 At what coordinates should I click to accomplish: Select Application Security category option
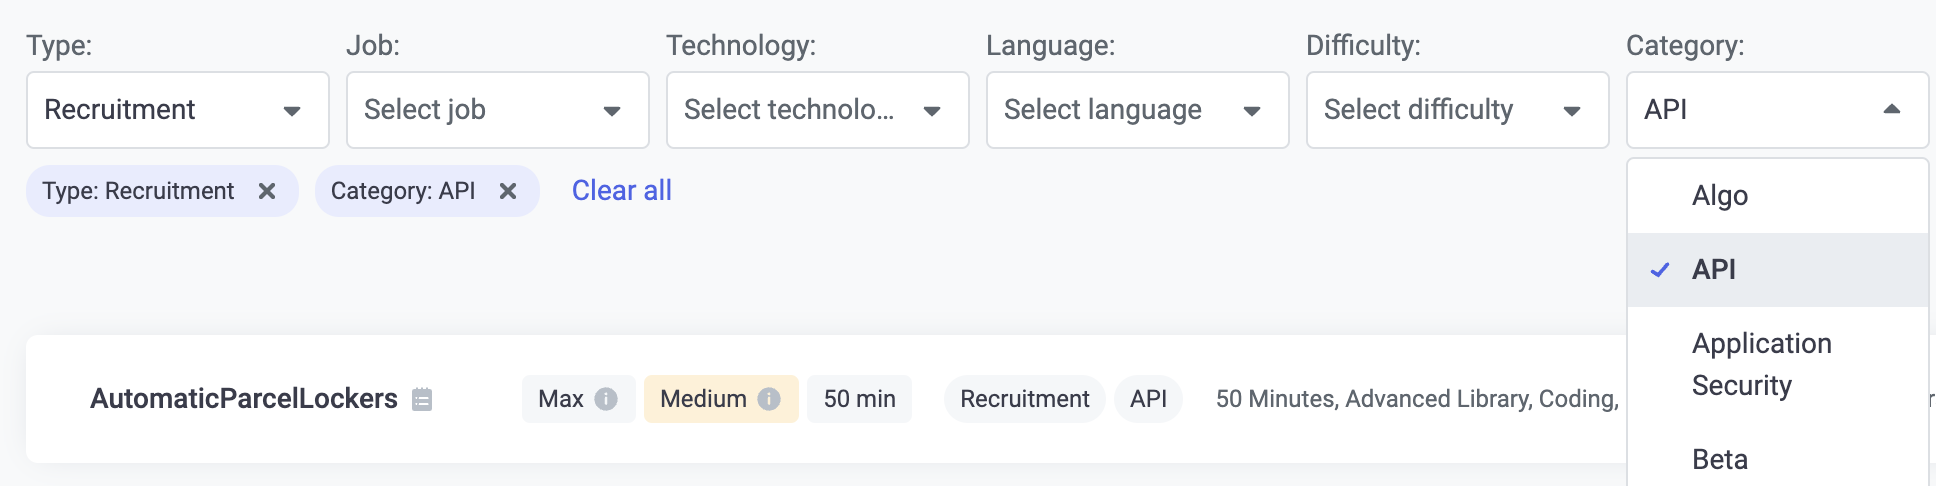(1761, 364)
